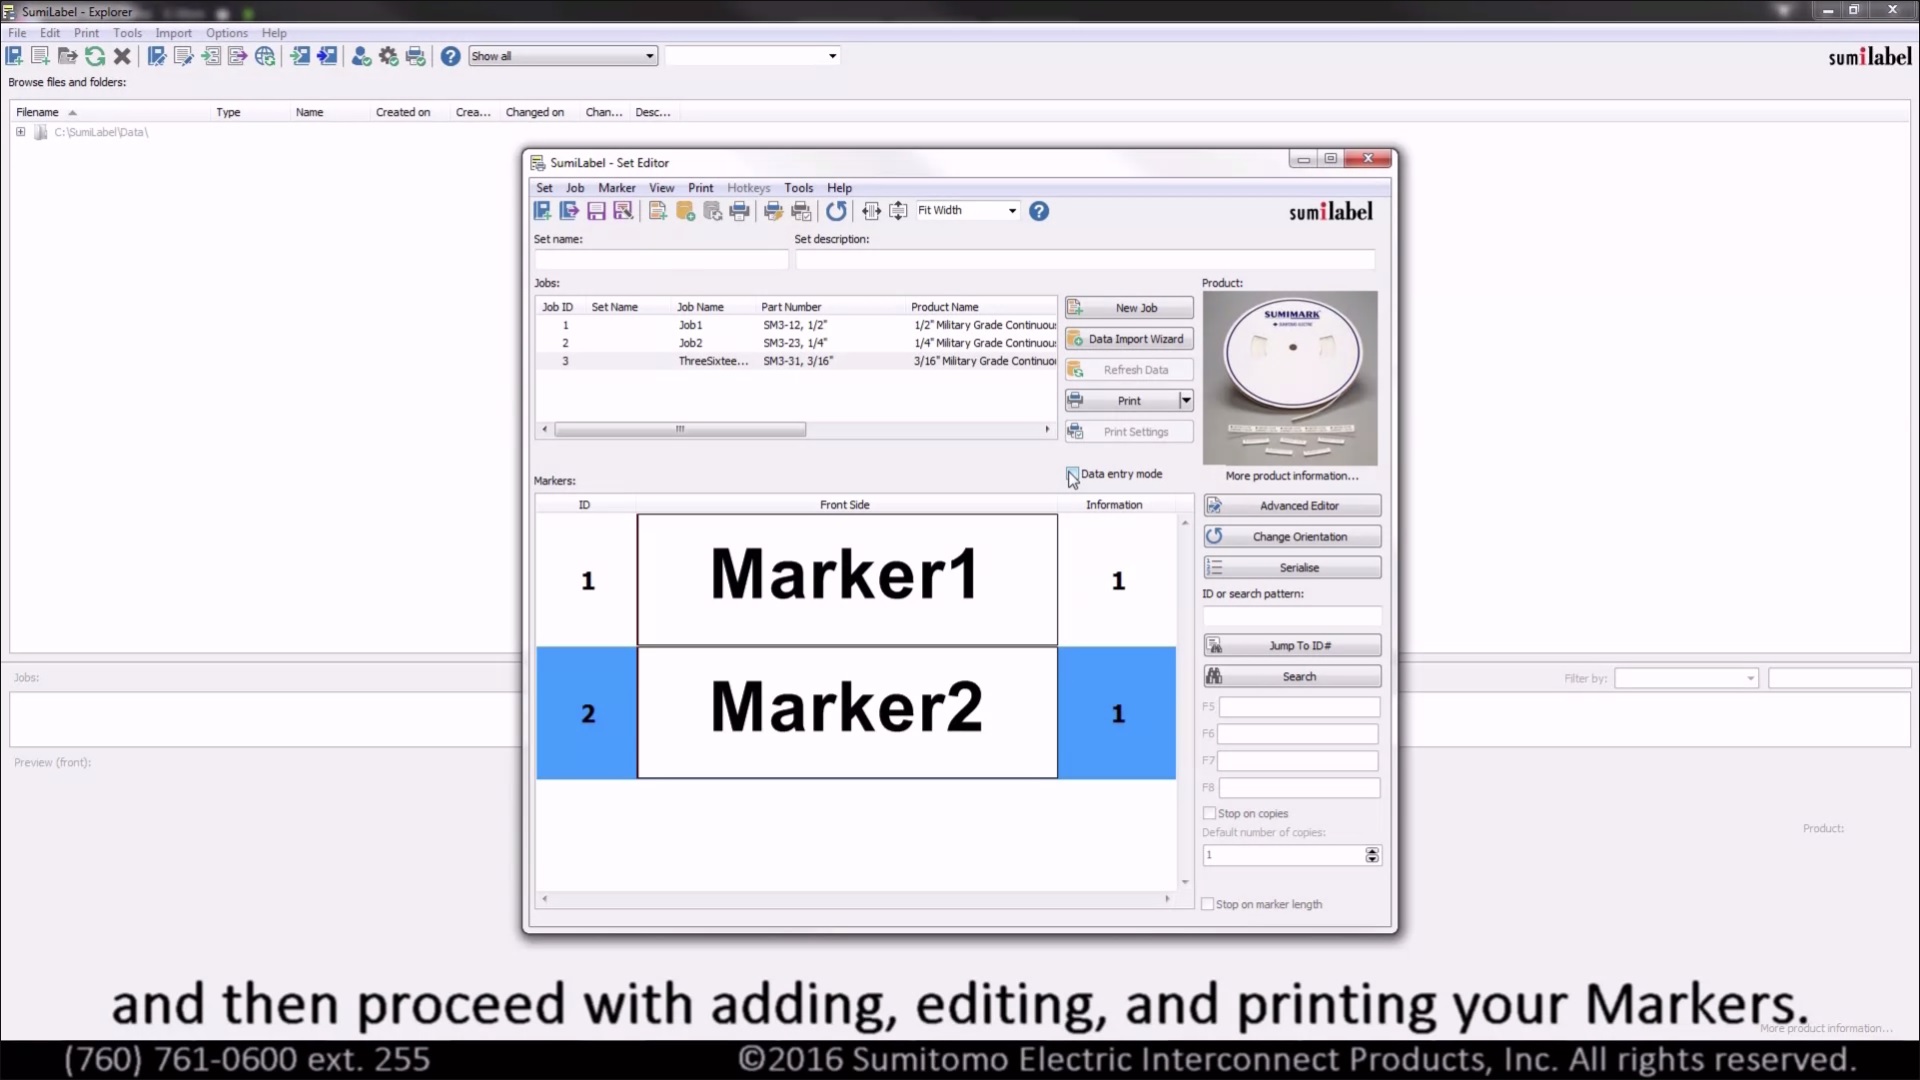Click the Save set floppy disk icon
The width and height of the screenshot is (1920, 1080).
tap(596, 211)
